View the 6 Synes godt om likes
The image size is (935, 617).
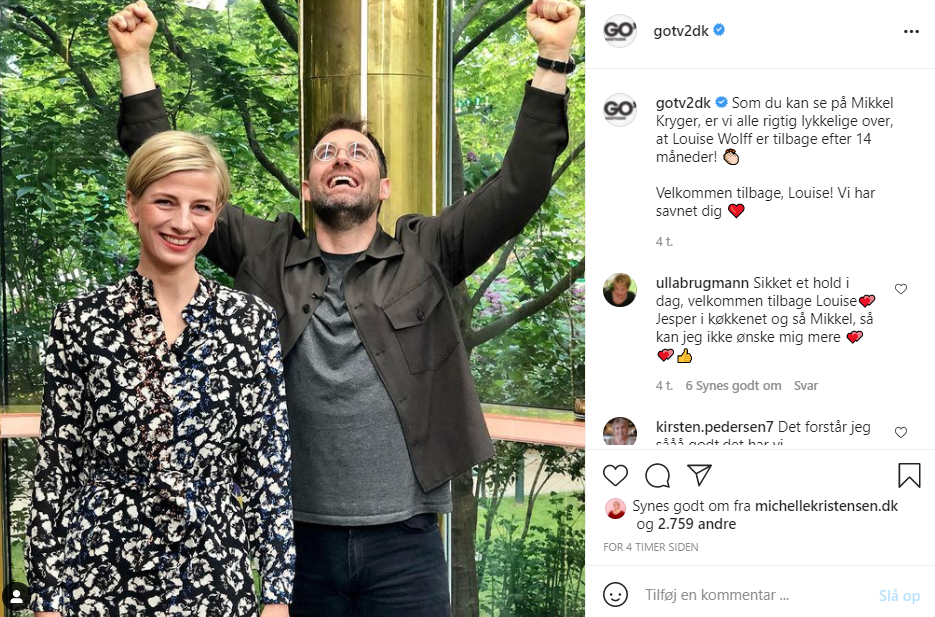[x=734, y=386]
